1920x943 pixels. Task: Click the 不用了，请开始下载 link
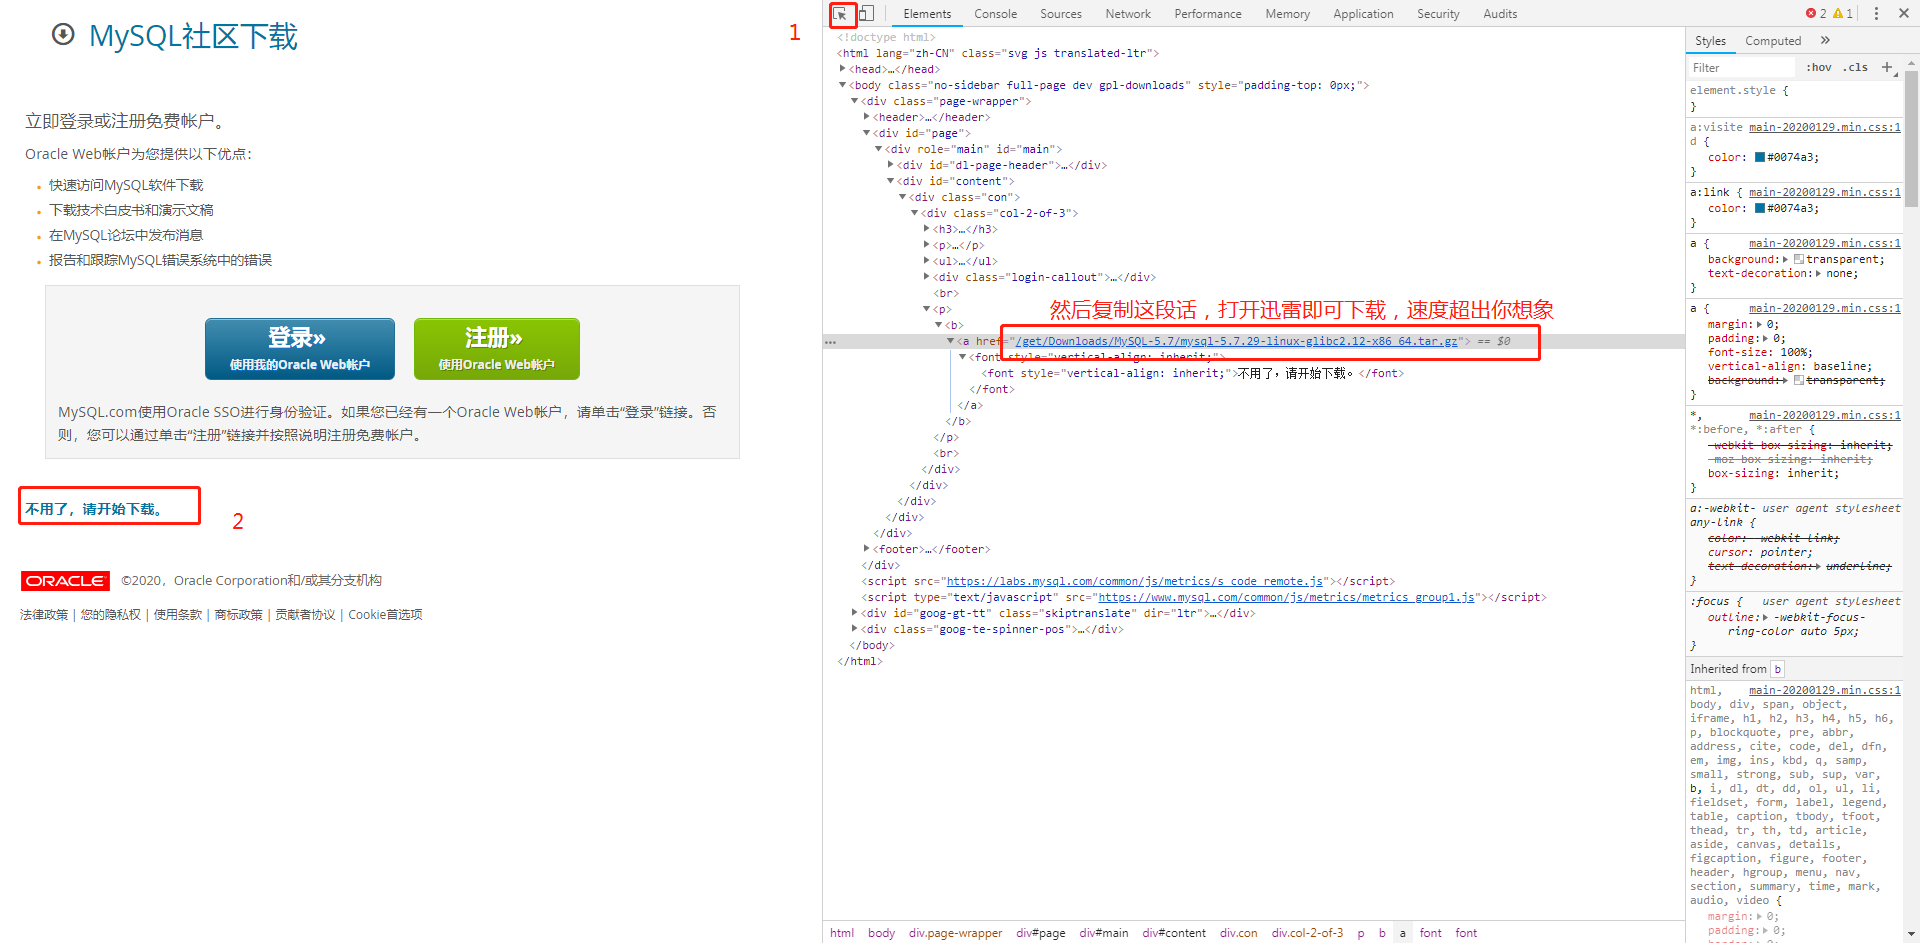click(x=96, y=509)
